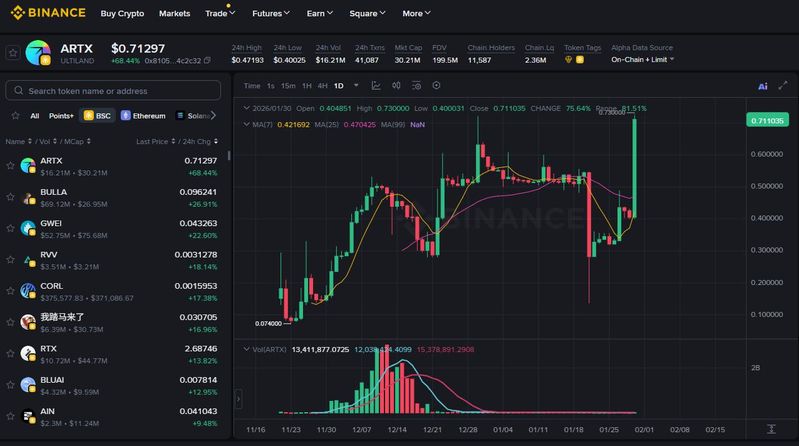Select the Ethereum chain tab
The height and width of the screenshot is (446, 799).
(x=143, y=116)
